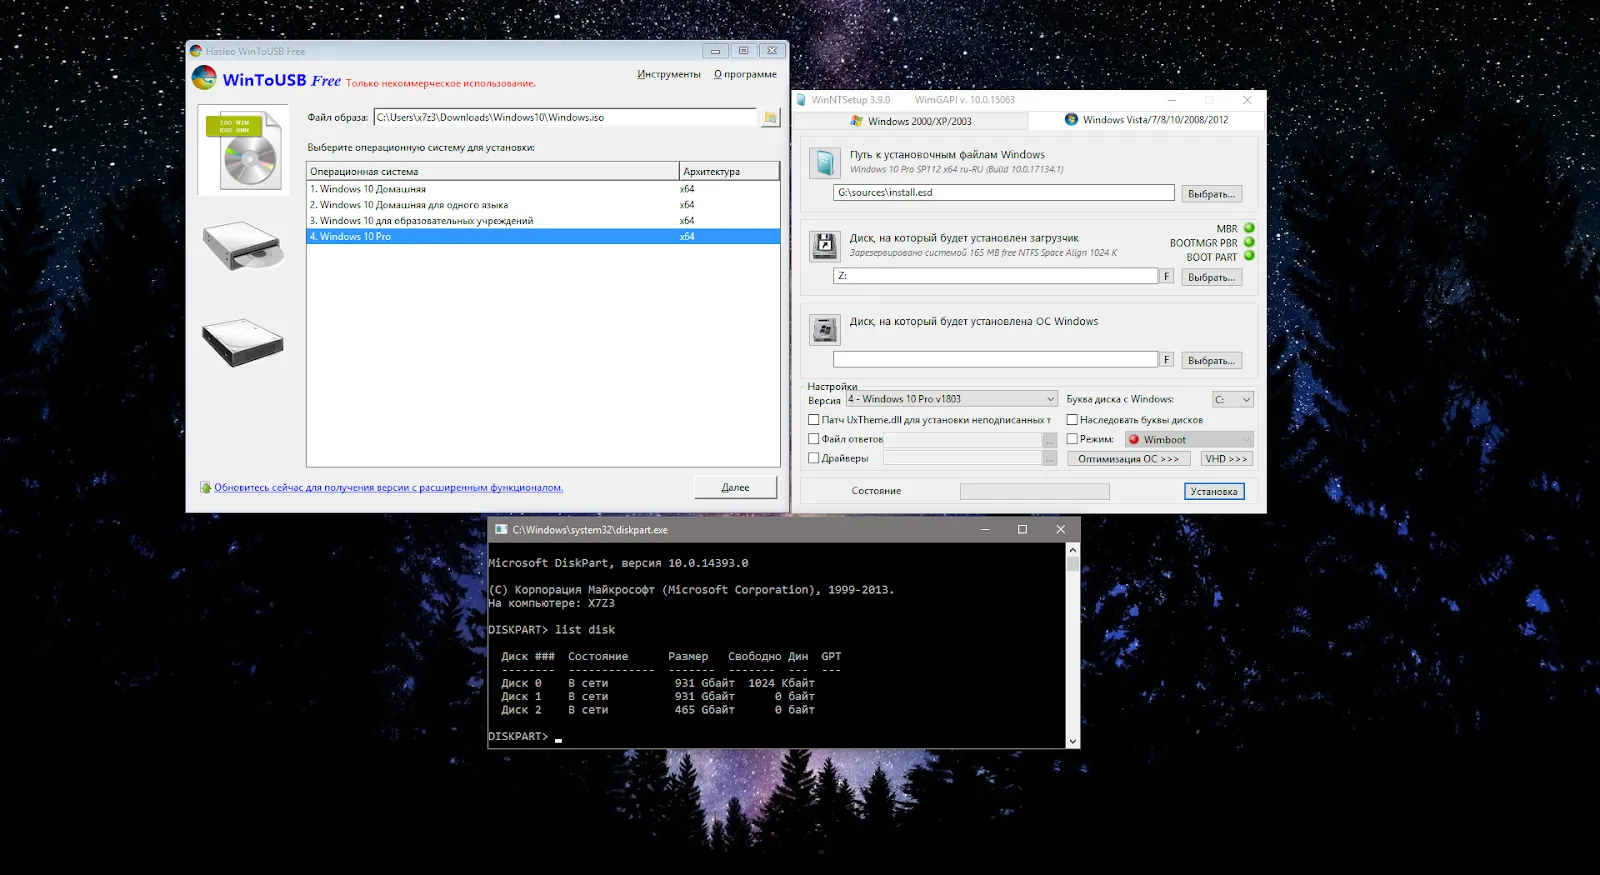Click the diskpart scrollbar up arrow
This screenshot has height=875, width=1600.
1073,550
